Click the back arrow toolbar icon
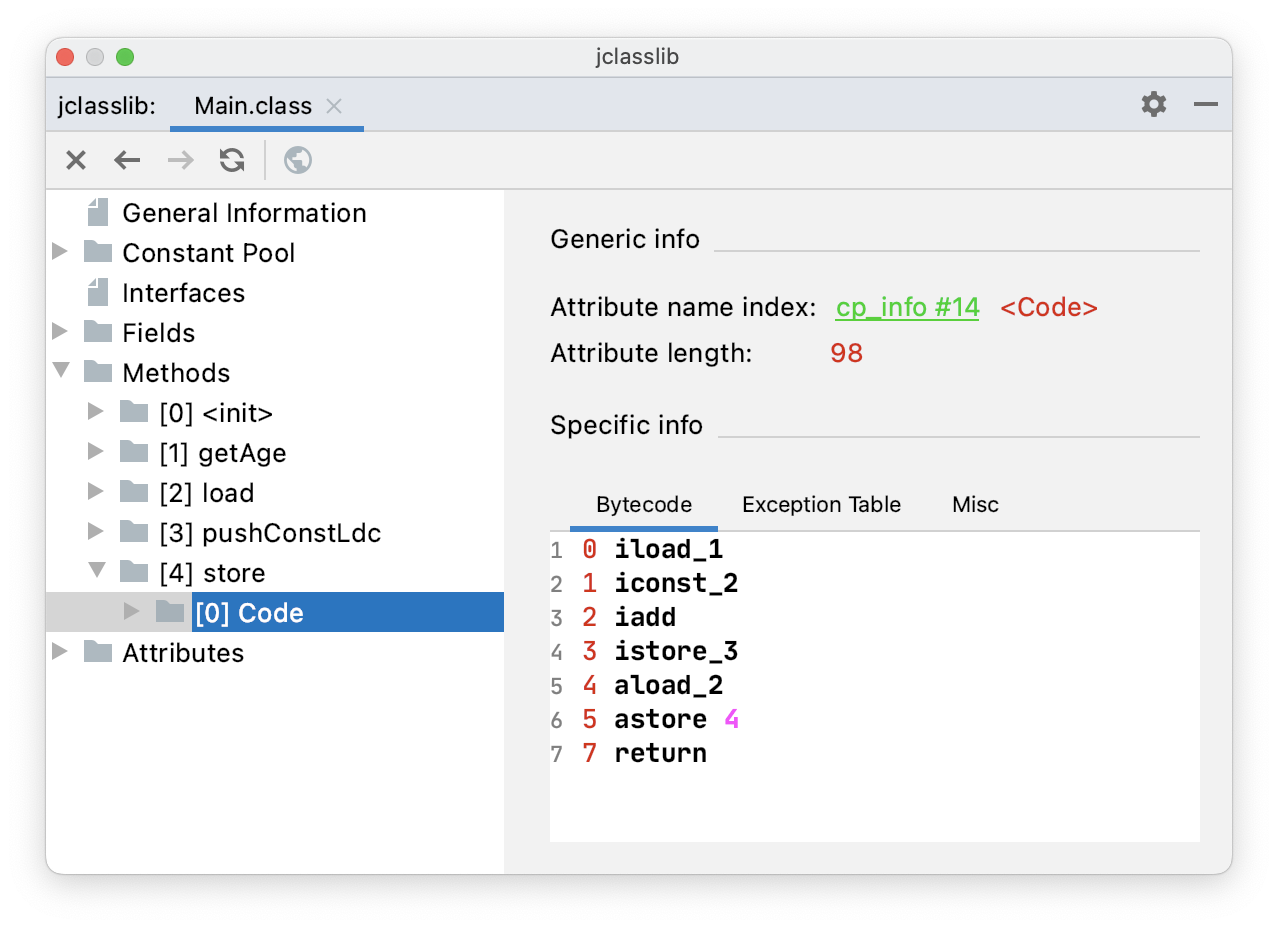Screen dimensions: 1278x928 click(x=127, y=160)
